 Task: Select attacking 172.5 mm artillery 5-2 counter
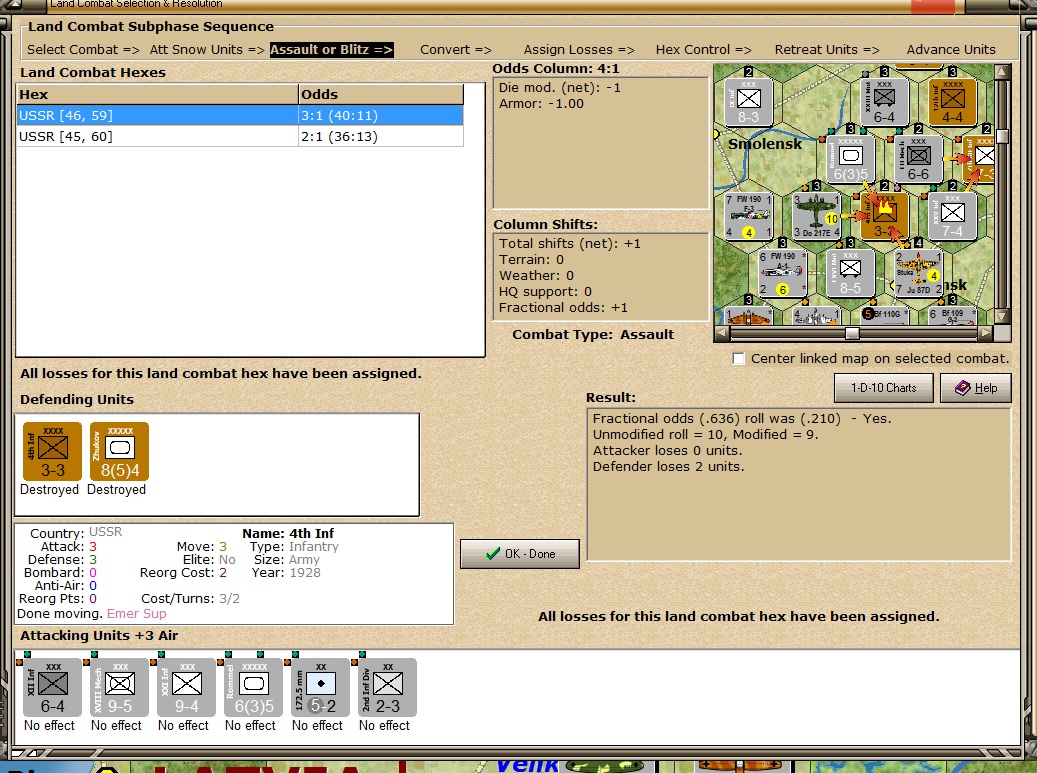pos(321,688)
